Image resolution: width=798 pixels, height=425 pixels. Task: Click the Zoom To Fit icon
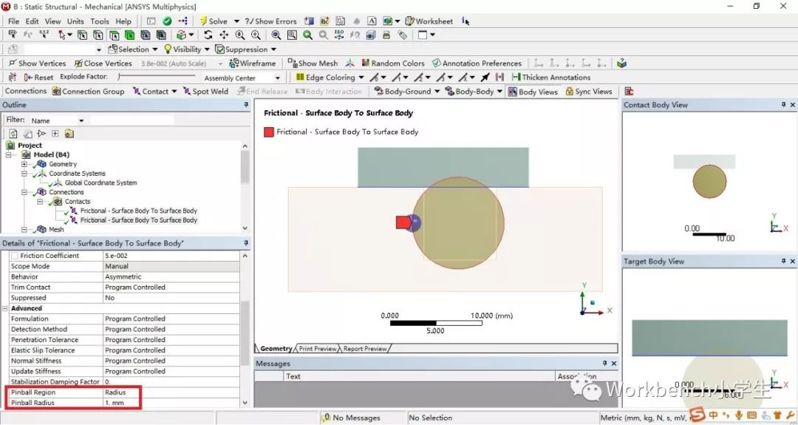[x=276, y=35]
